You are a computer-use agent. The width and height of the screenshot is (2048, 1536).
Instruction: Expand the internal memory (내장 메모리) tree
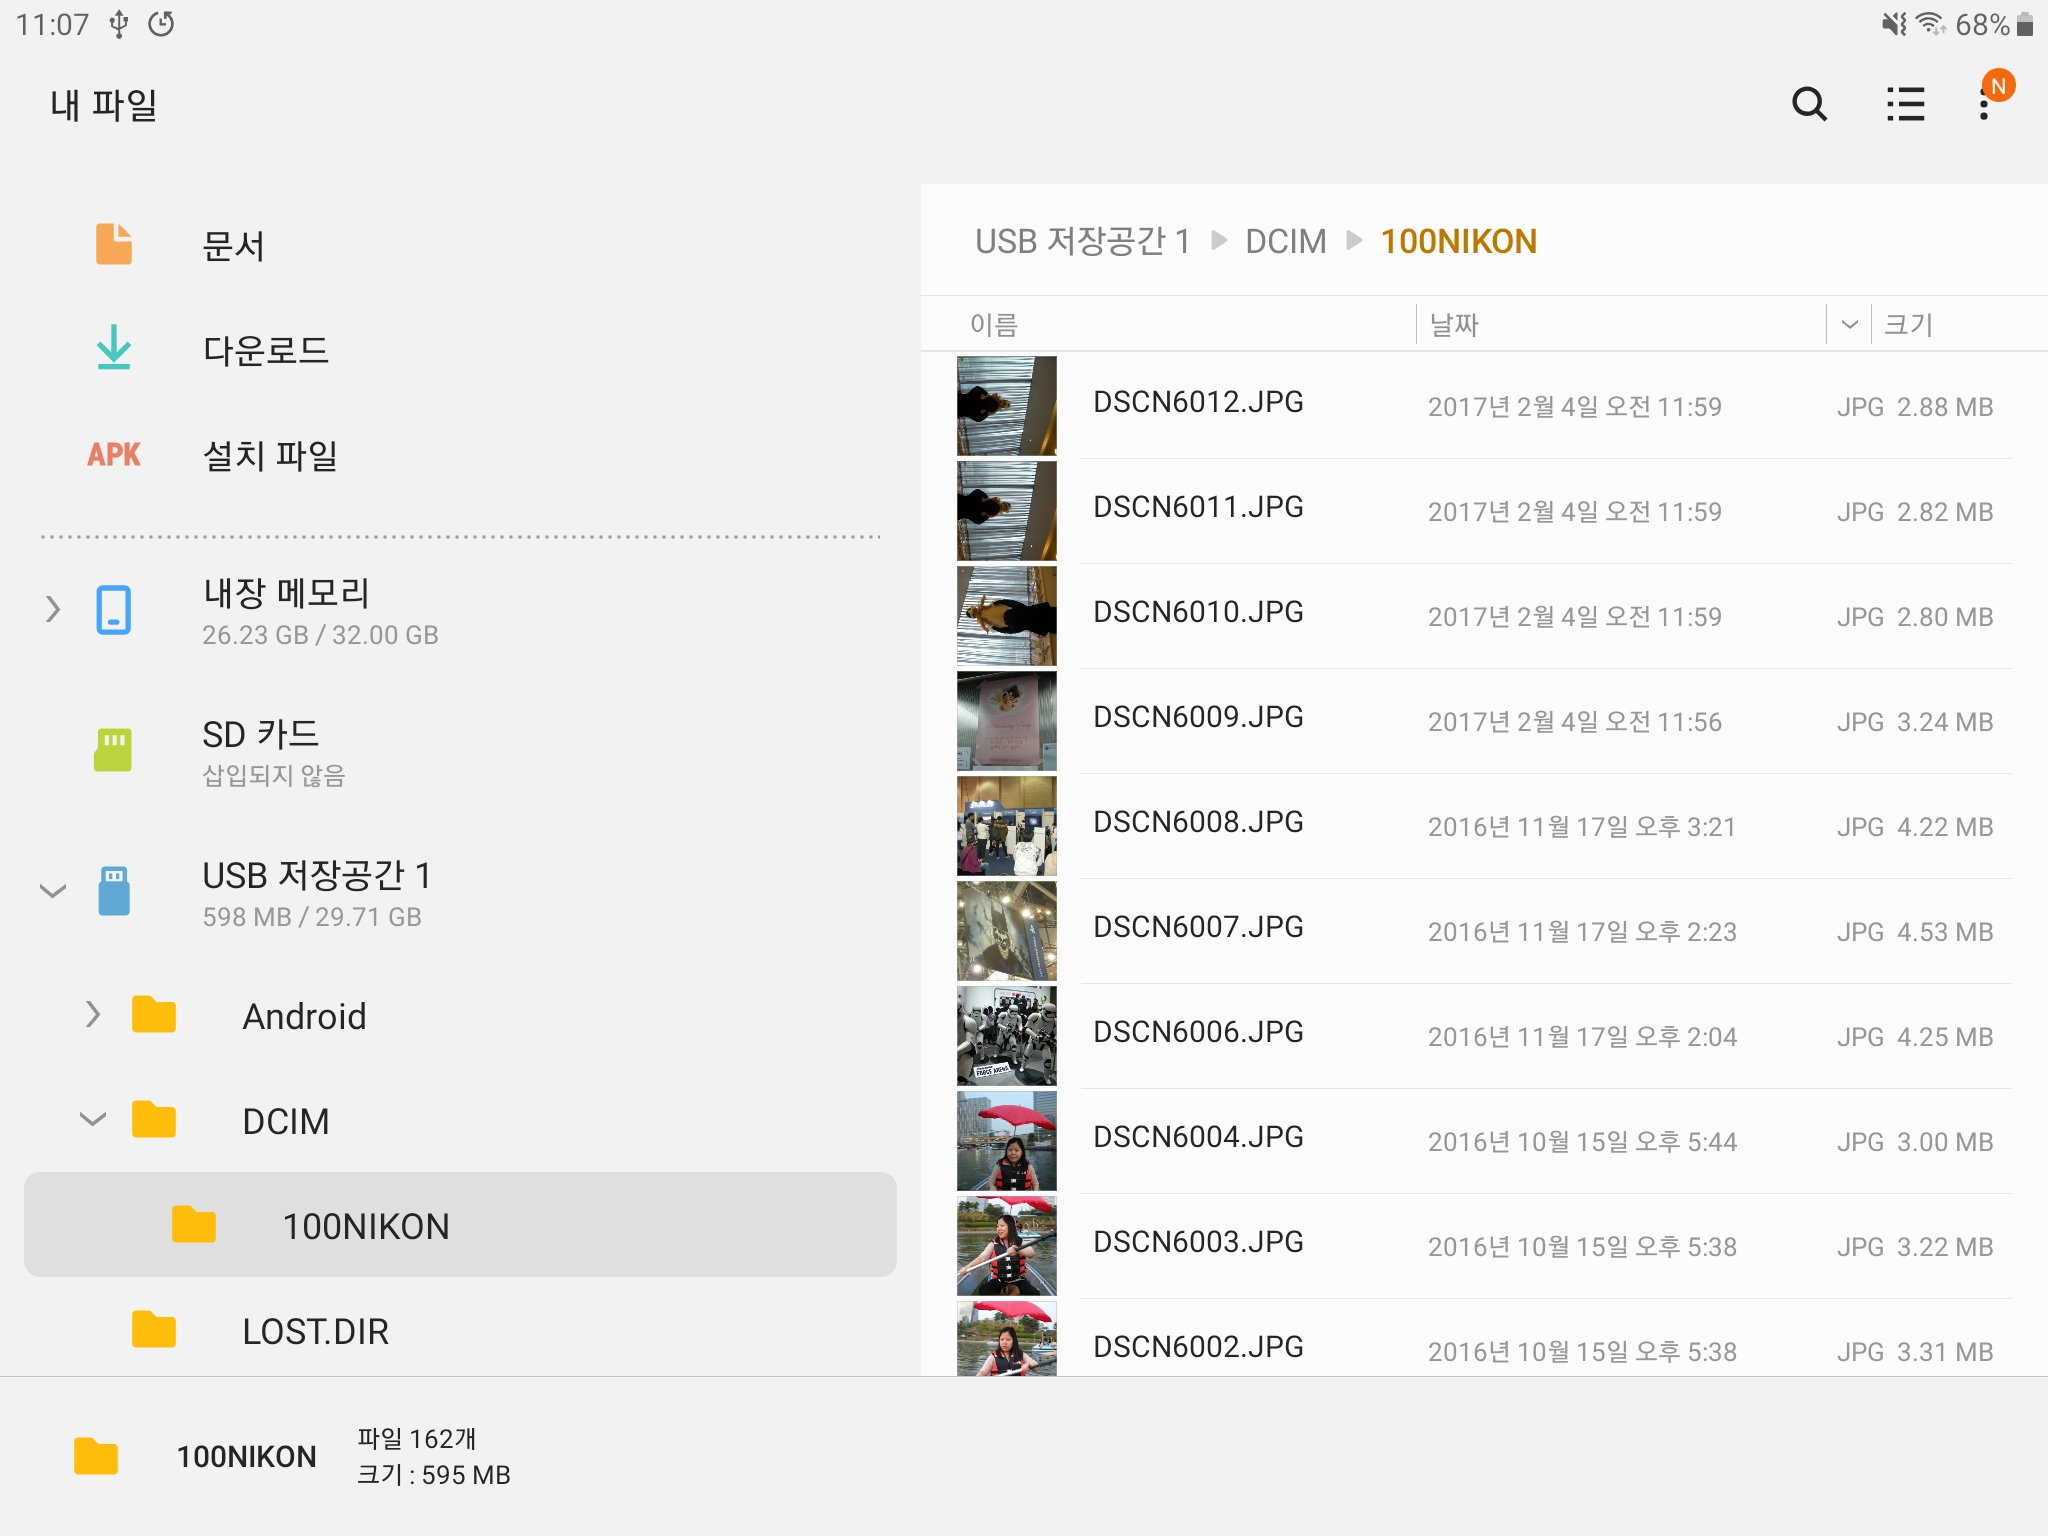coord(53,609)
